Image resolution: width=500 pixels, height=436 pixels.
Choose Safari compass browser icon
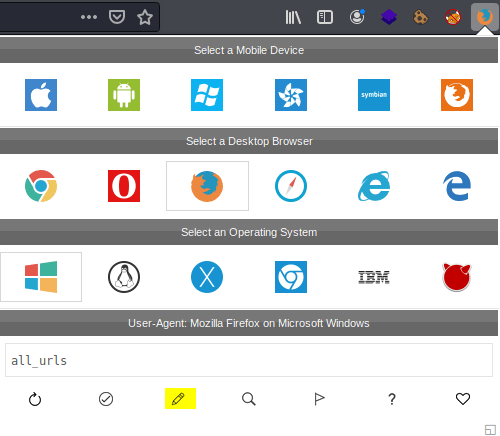tap(291, 186)
